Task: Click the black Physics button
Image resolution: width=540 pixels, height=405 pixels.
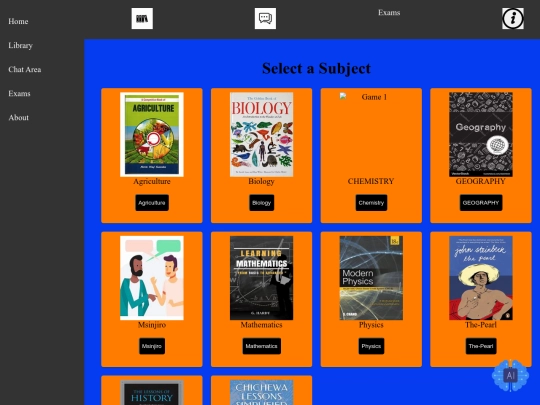Action: coord(371,346)
